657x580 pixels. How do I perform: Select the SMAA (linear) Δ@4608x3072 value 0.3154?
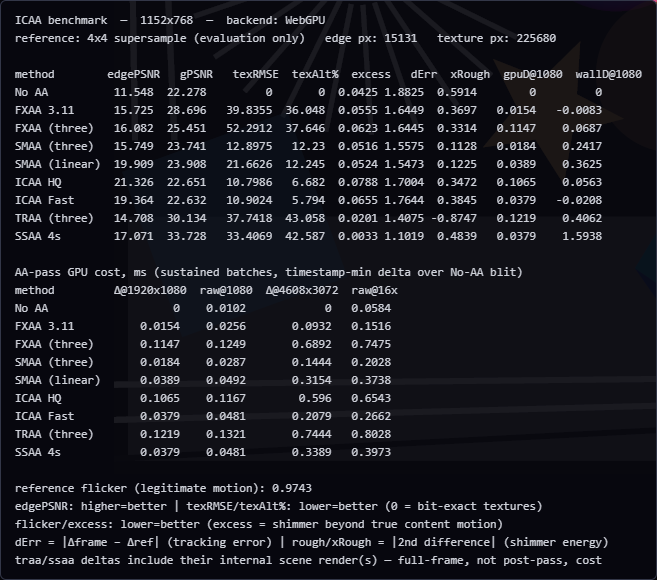point(311,381)
